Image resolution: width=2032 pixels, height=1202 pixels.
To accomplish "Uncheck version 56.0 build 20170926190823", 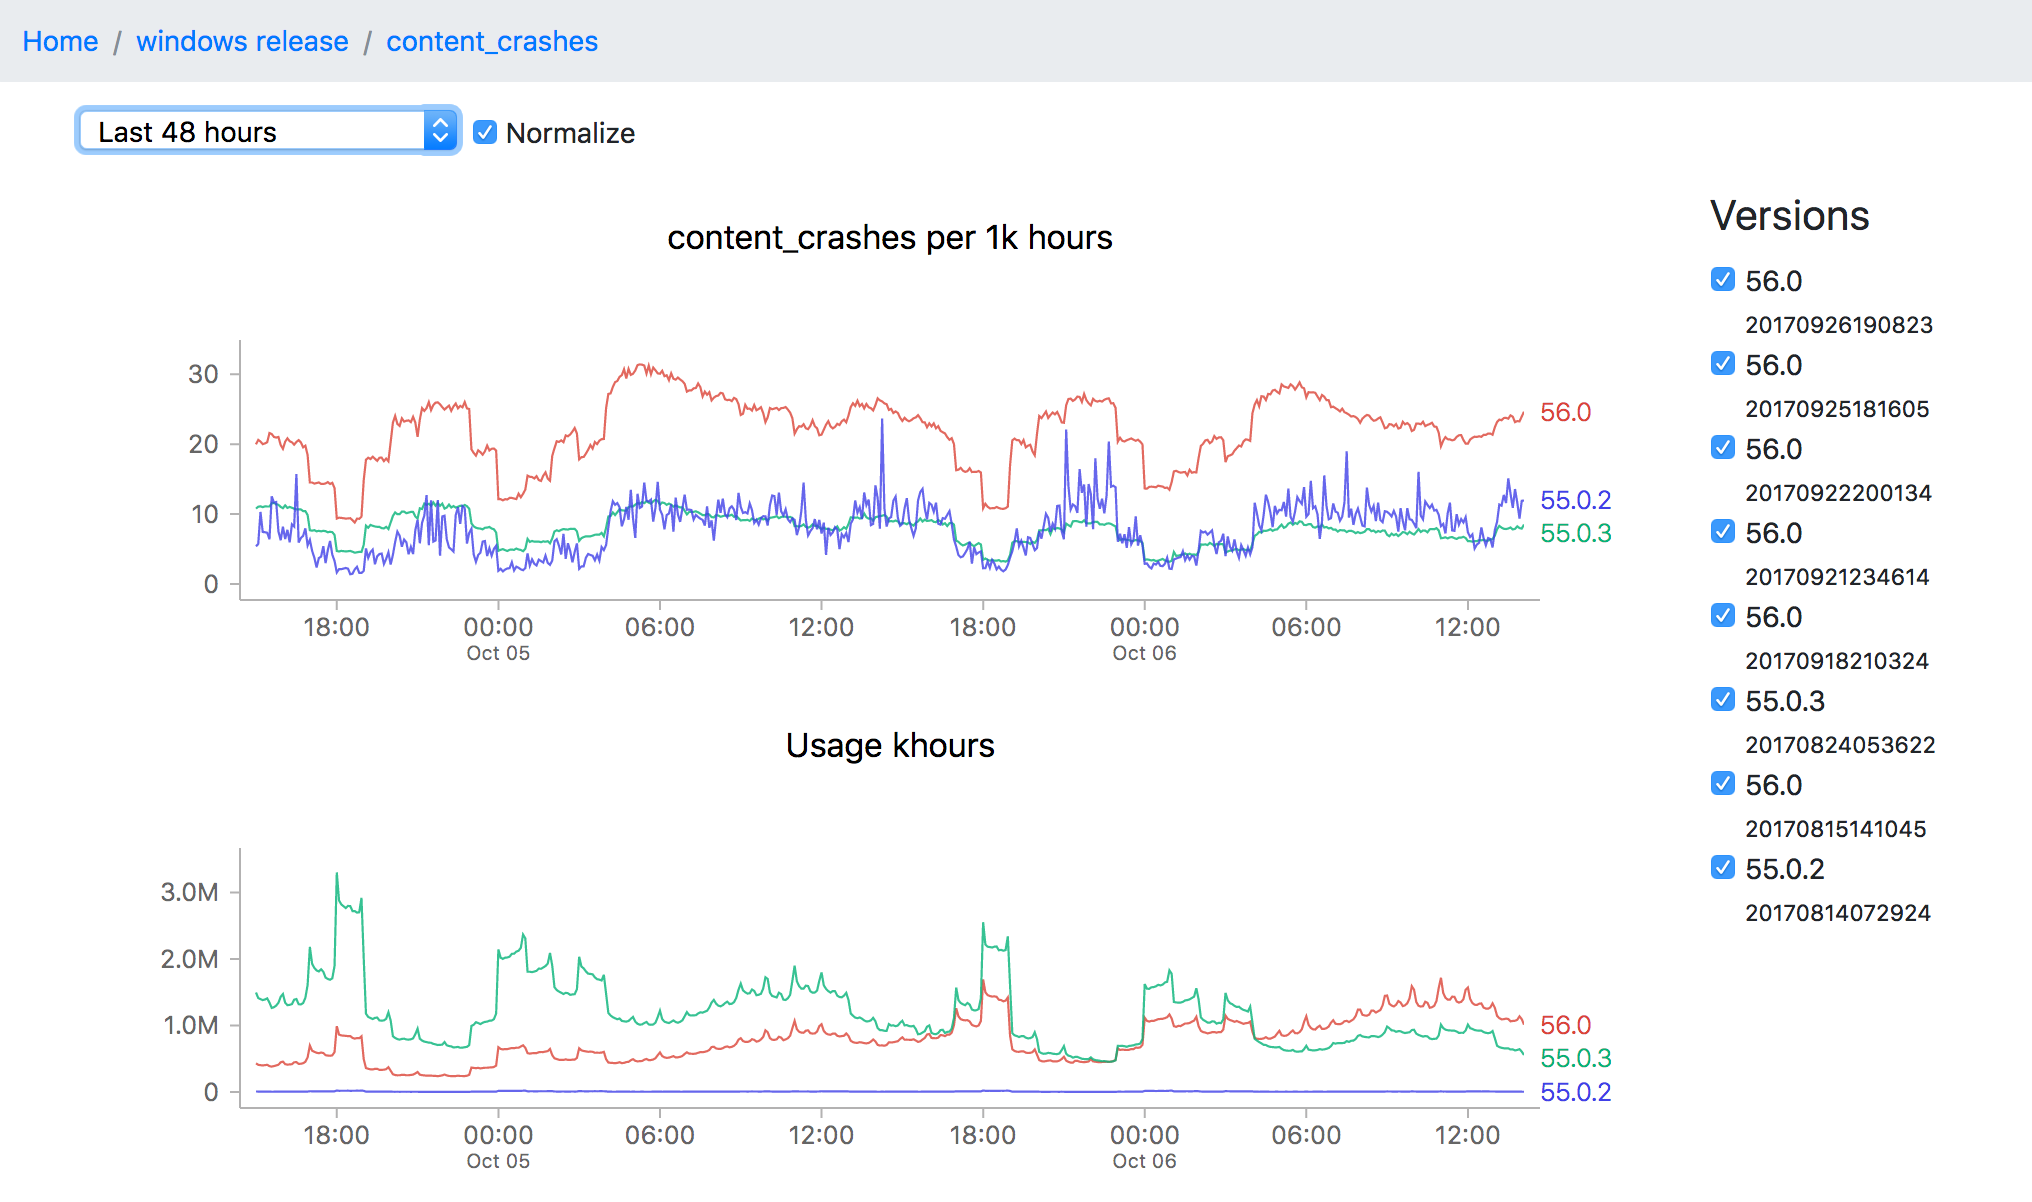I will (x=1722, y=280).
